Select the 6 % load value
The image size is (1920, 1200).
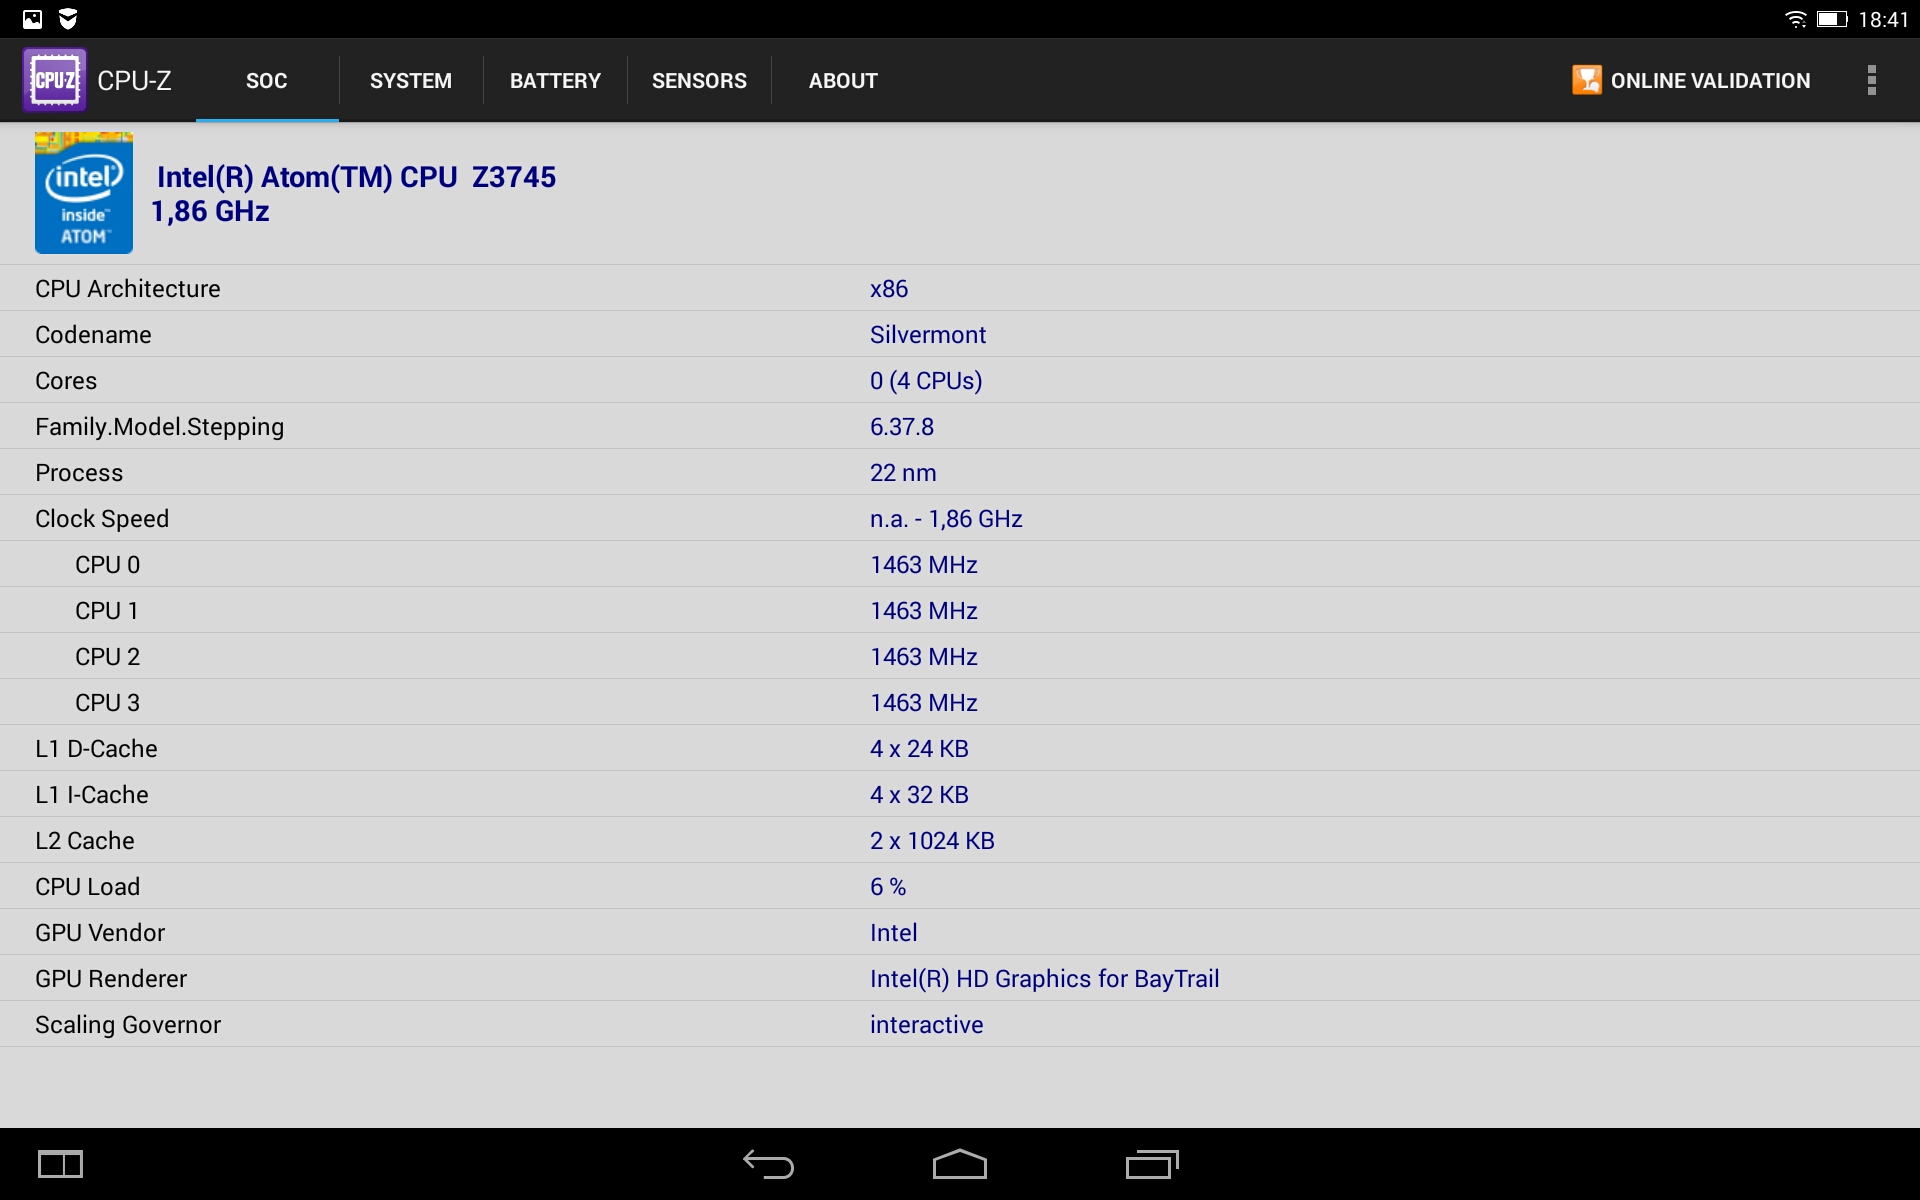888,887
